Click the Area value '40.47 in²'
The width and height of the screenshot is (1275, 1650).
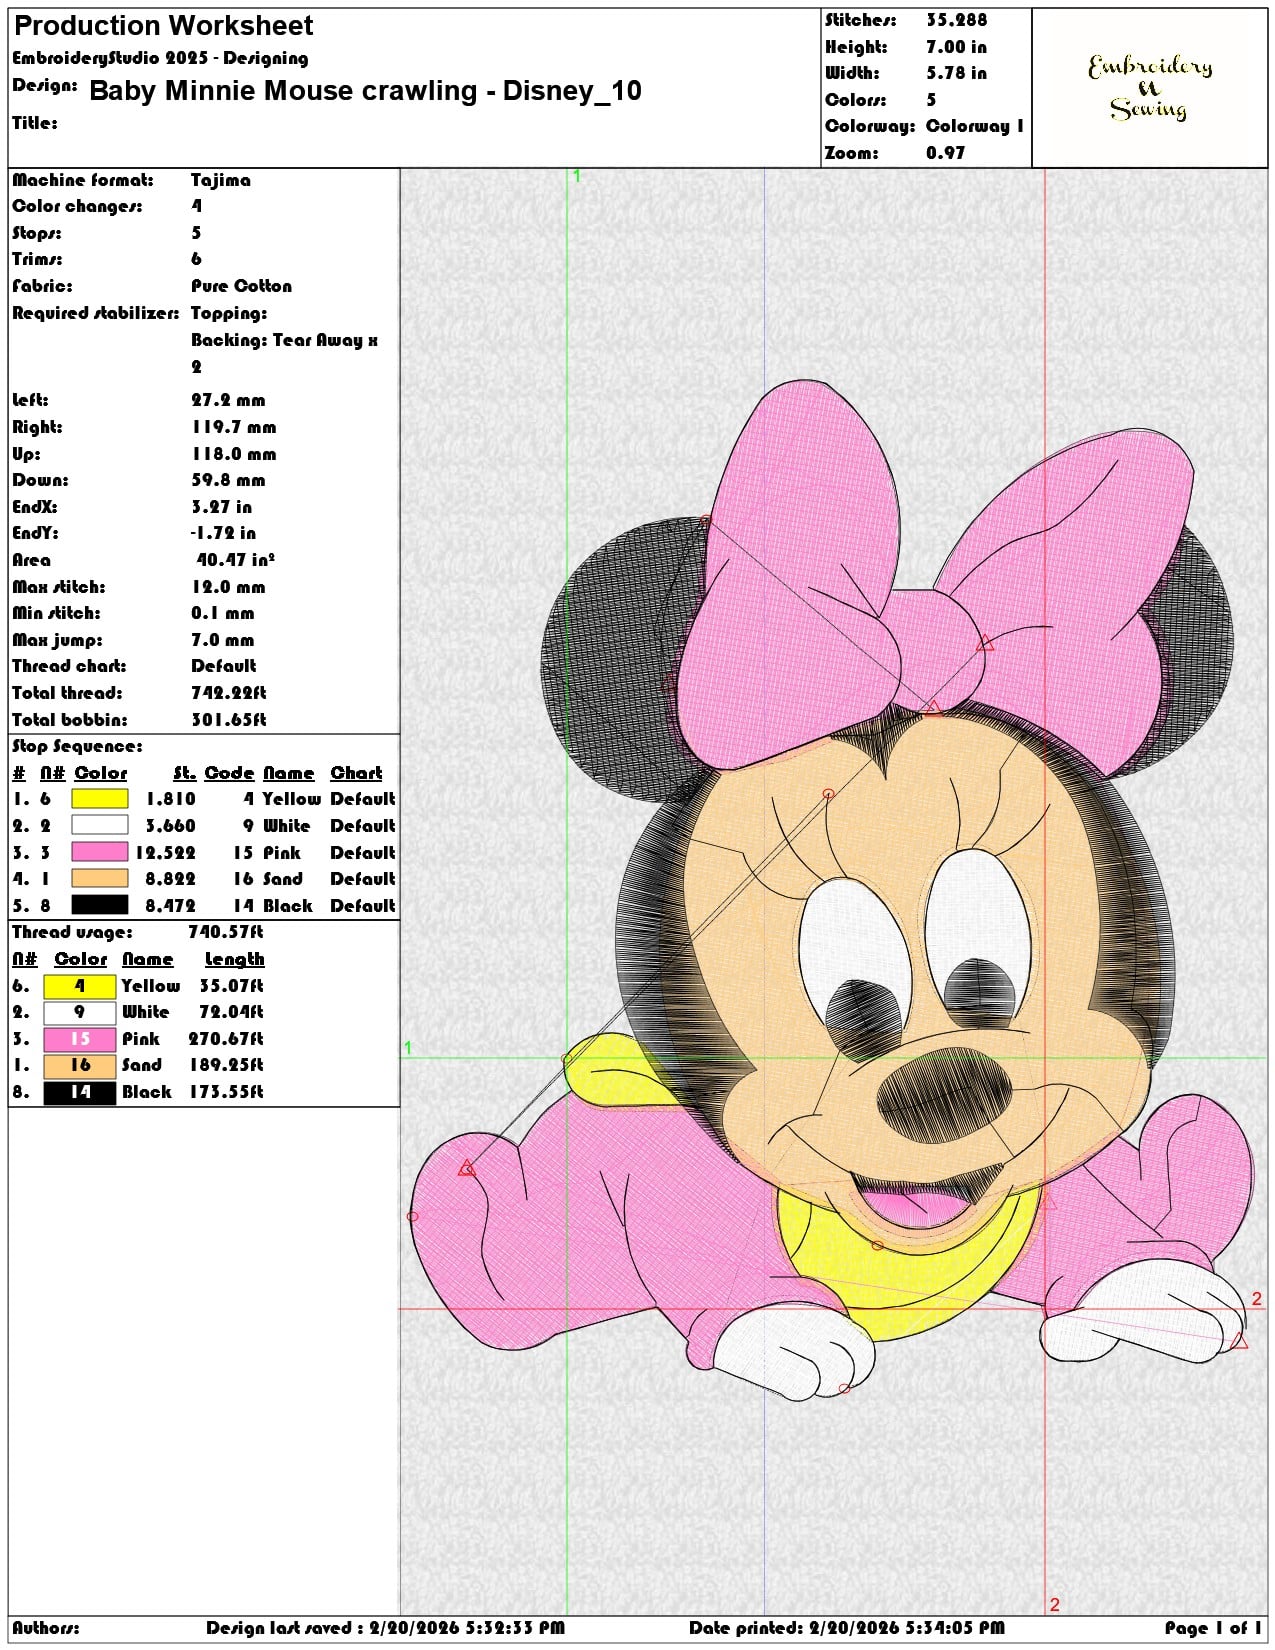click(236, 560)
